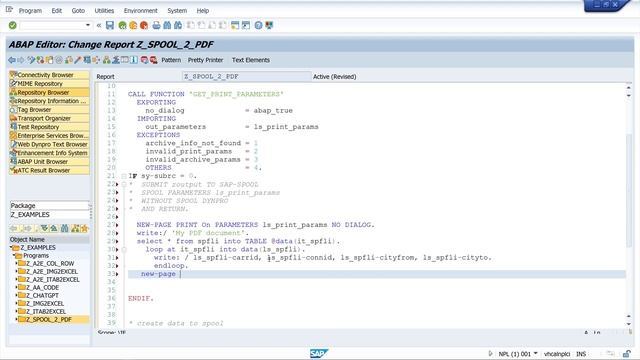
Task: Collapse the Z_EXAMPLES tree node
Action: [11, 247]
